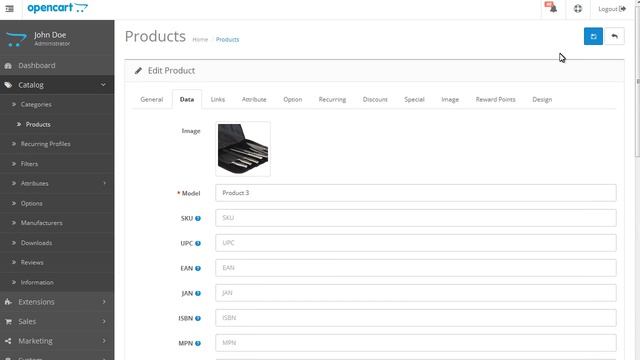This screenshot has width=640, height=360.
Task: Click the Edit Product pencil icon
Action: click(x=138, y=71)
